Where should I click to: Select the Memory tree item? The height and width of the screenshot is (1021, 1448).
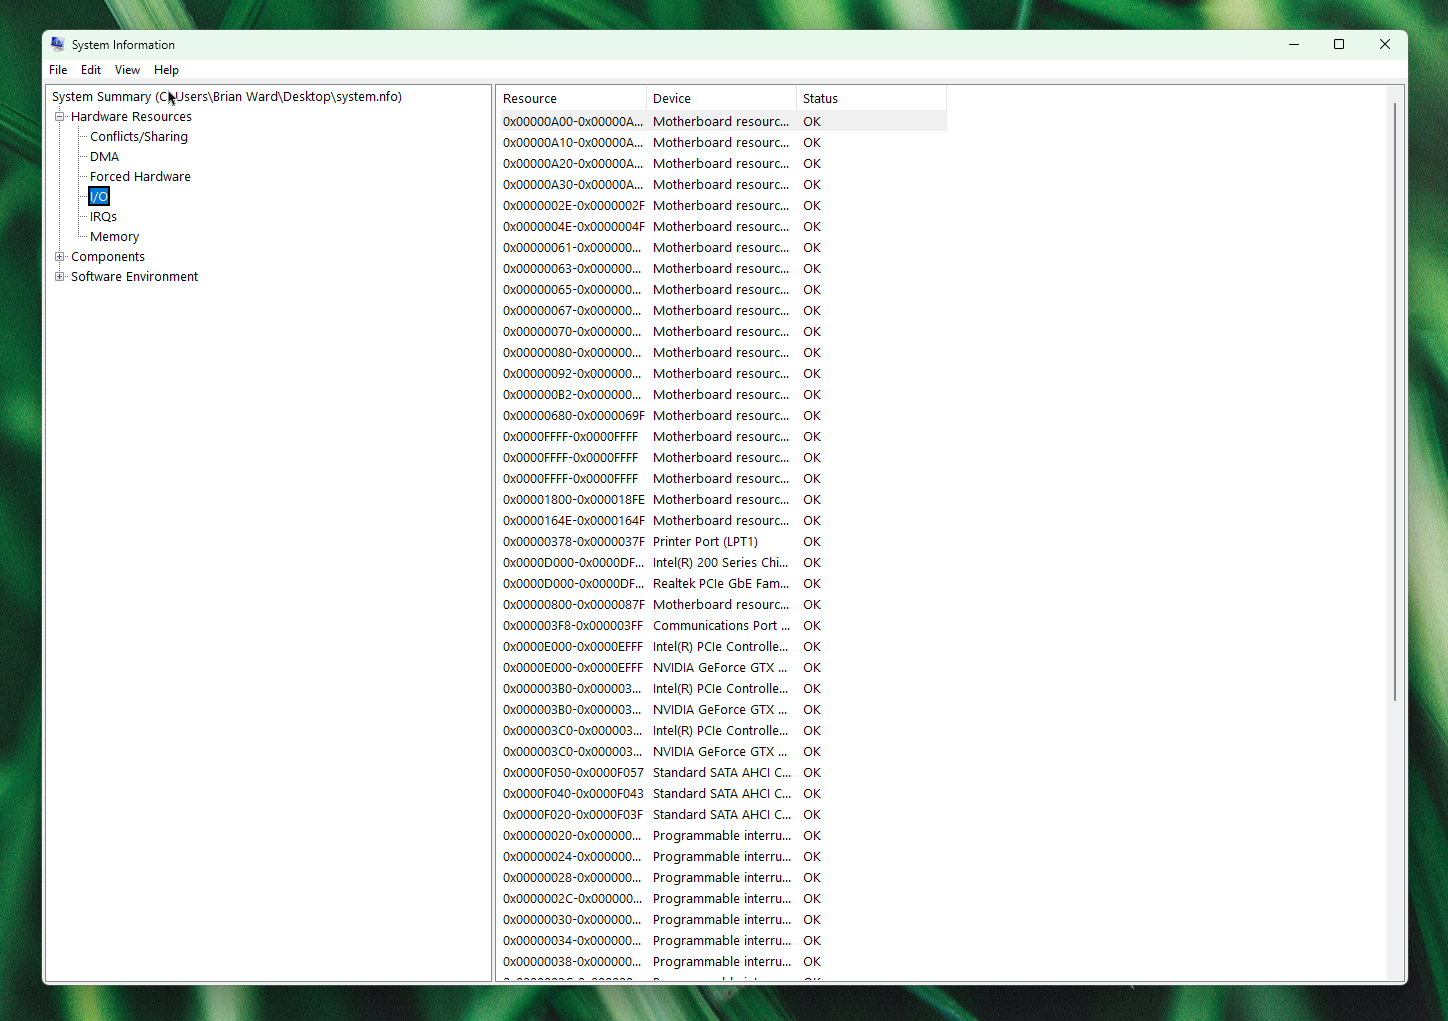tap(114, 237)
